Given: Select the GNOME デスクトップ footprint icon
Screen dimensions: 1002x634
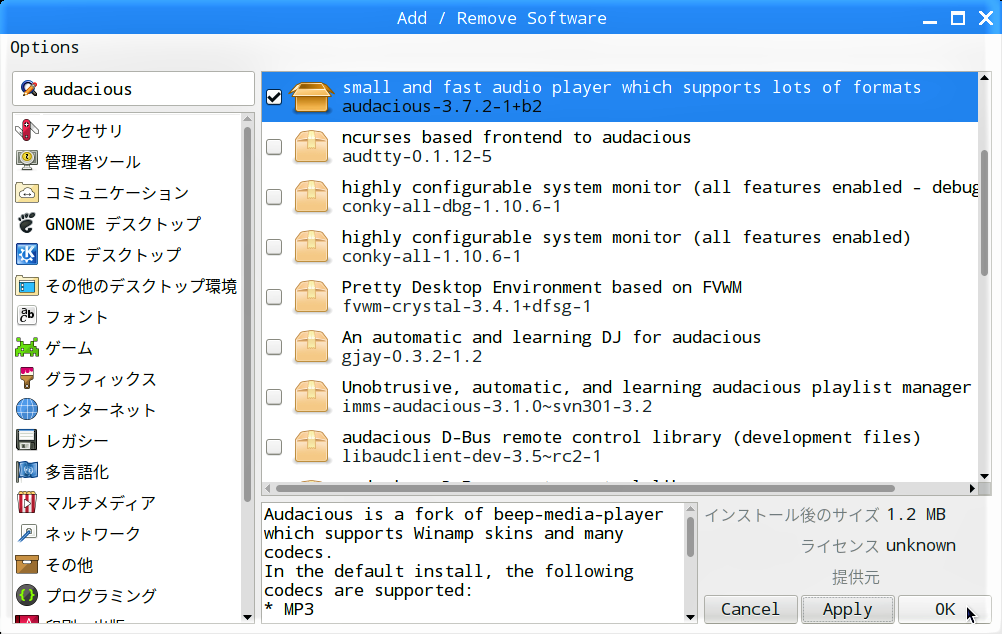Looking at the screenshot, I should tap(27, 224).
